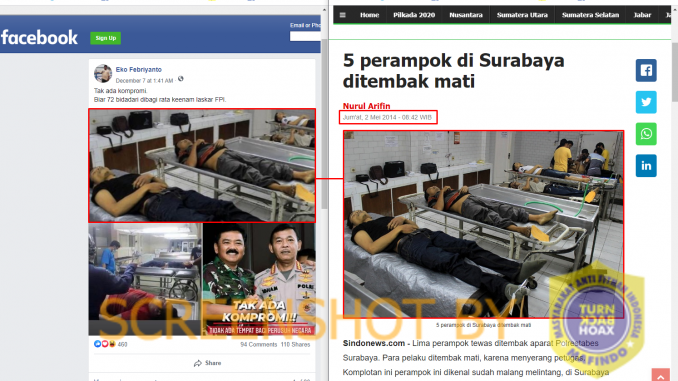Click the Tak Ada Kompromi poster image
The width and height of the screenshot is (678, 381).
click(259, 279)
